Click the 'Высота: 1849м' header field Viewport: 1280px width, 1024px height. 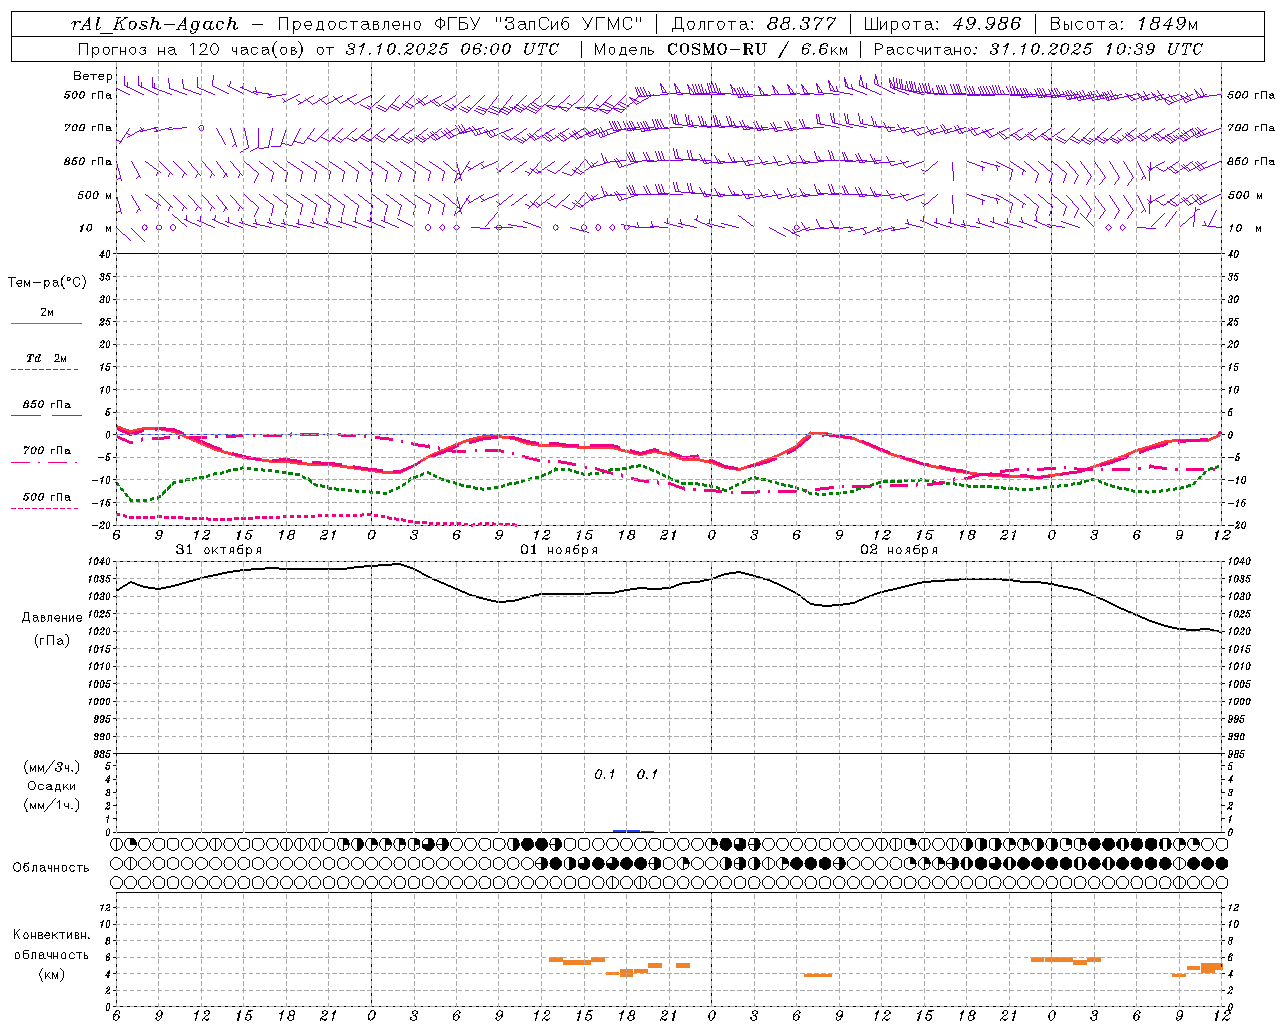coord(1123,24)
